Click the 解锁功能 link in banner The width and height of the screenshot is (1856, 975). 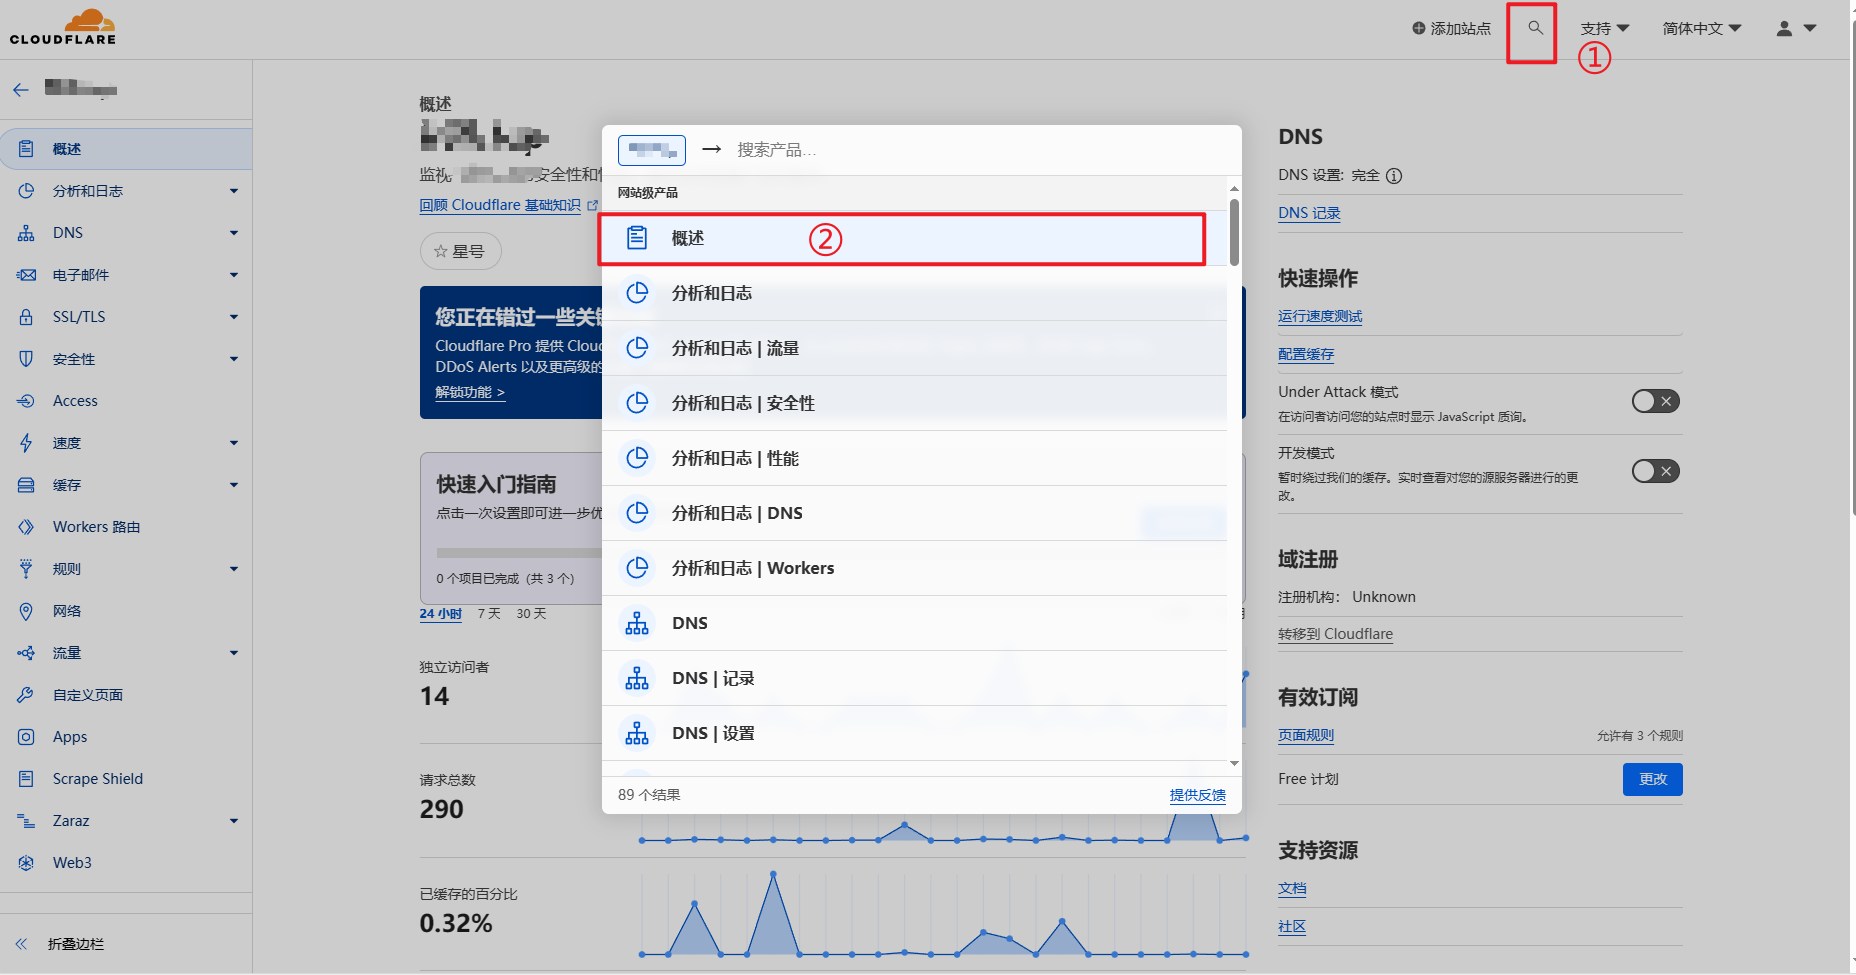pyautogui.click(x=470, y=392)
